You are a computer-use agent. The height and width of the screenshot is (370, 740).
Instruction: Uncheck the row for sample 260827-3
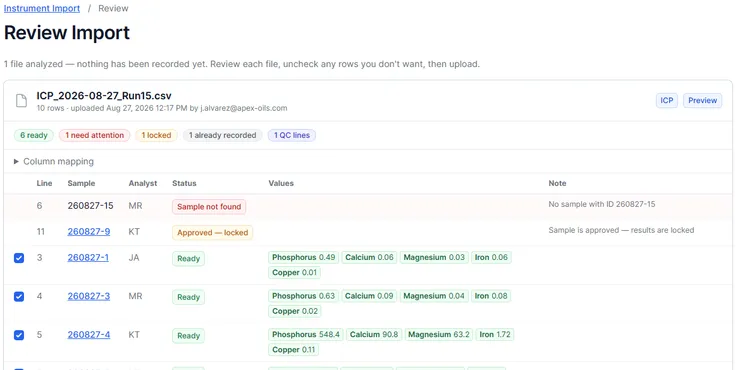click(x=19, y=297)
